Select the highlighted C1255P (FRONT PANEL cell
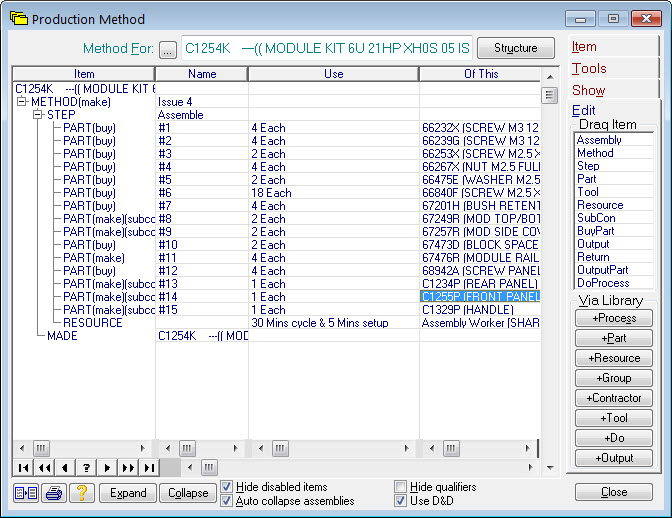This screenshot has height=518, width=672. tap(480, 296)
